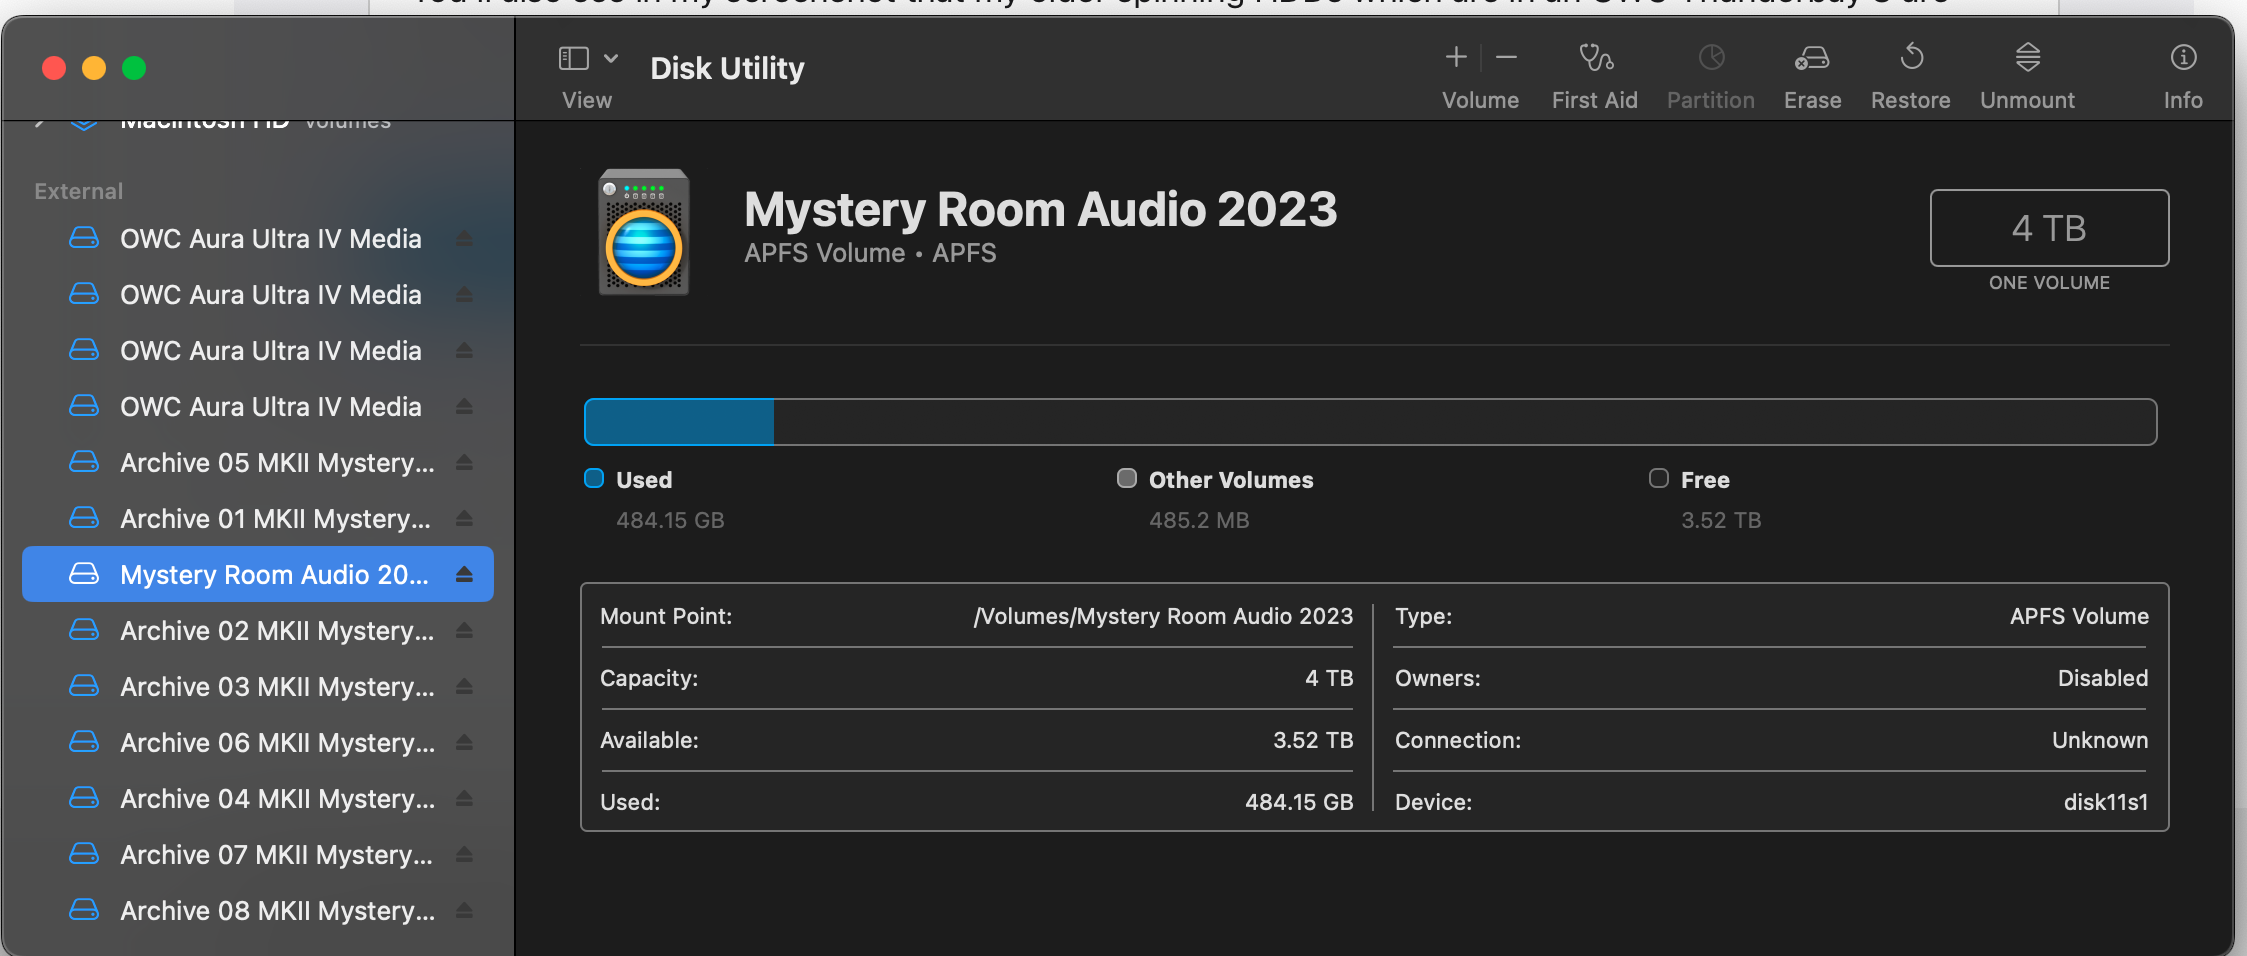Click the 485.2 MB Other Volumes value
The image size is (2247, 956).
1199,520
